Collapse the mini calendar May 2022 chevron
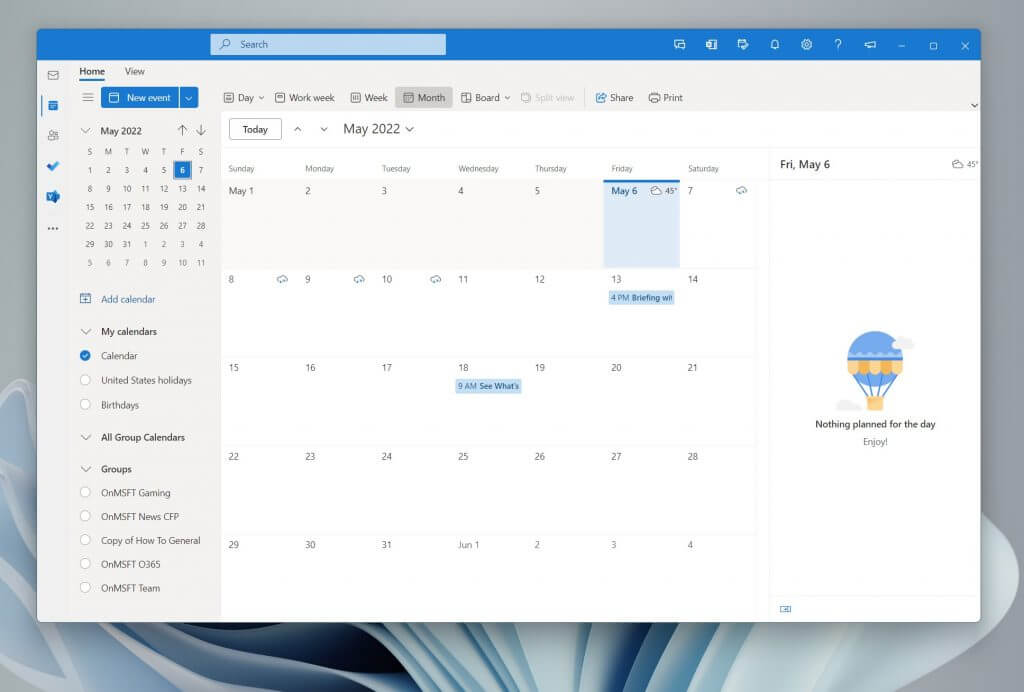The width and height of the screenshot is (1024, 692). point(86,131)
